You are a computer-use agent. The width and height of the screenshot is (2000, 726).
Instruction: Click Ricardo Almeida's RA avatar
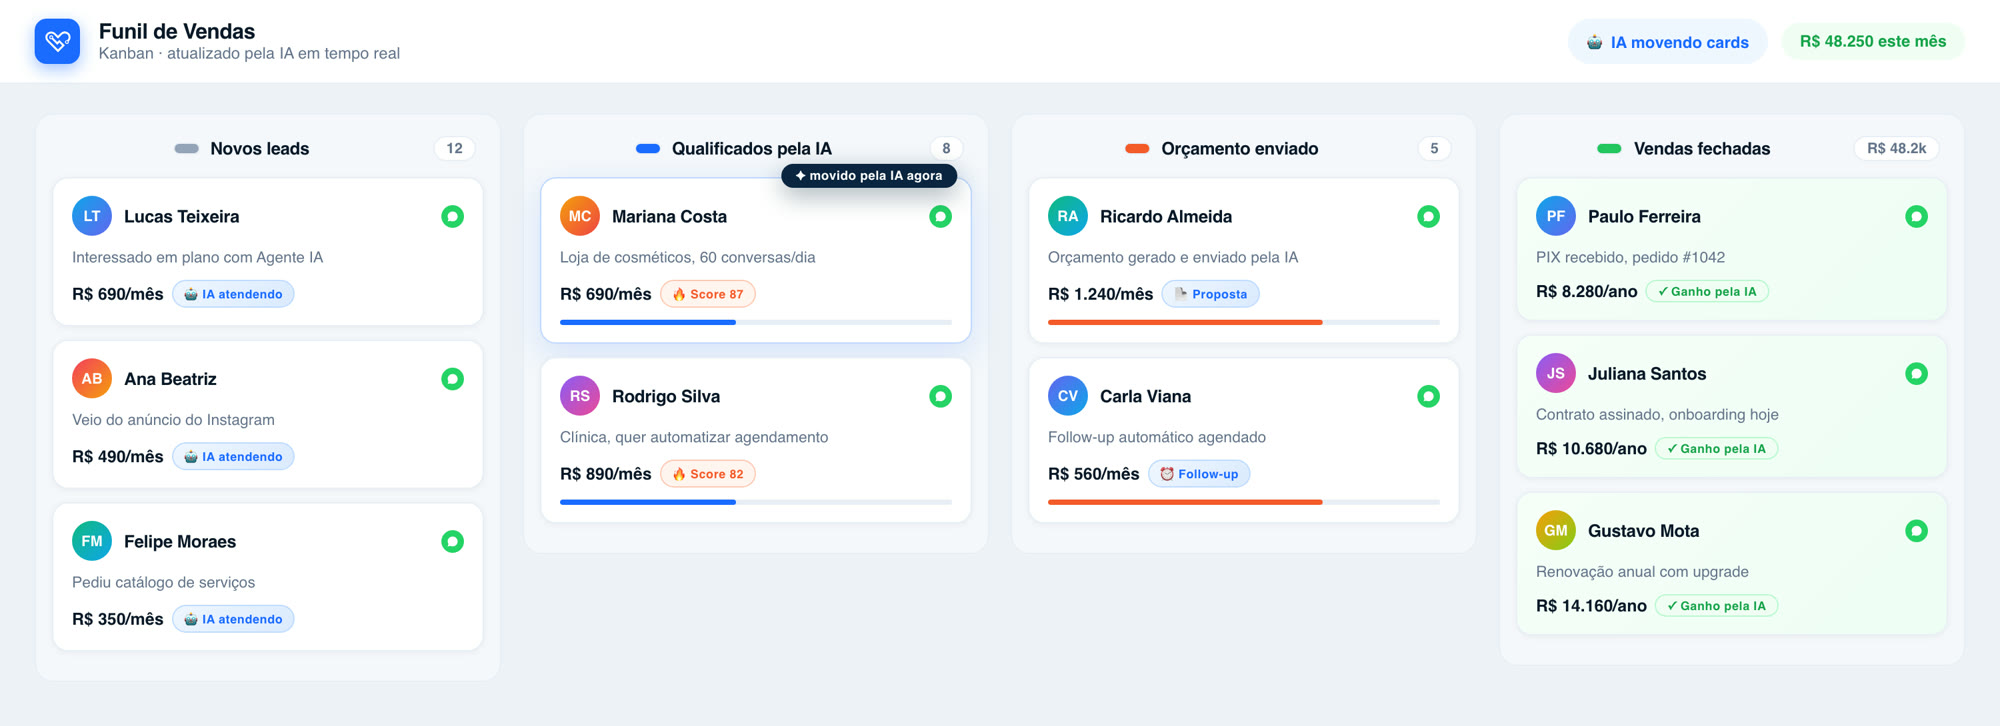1068,216
